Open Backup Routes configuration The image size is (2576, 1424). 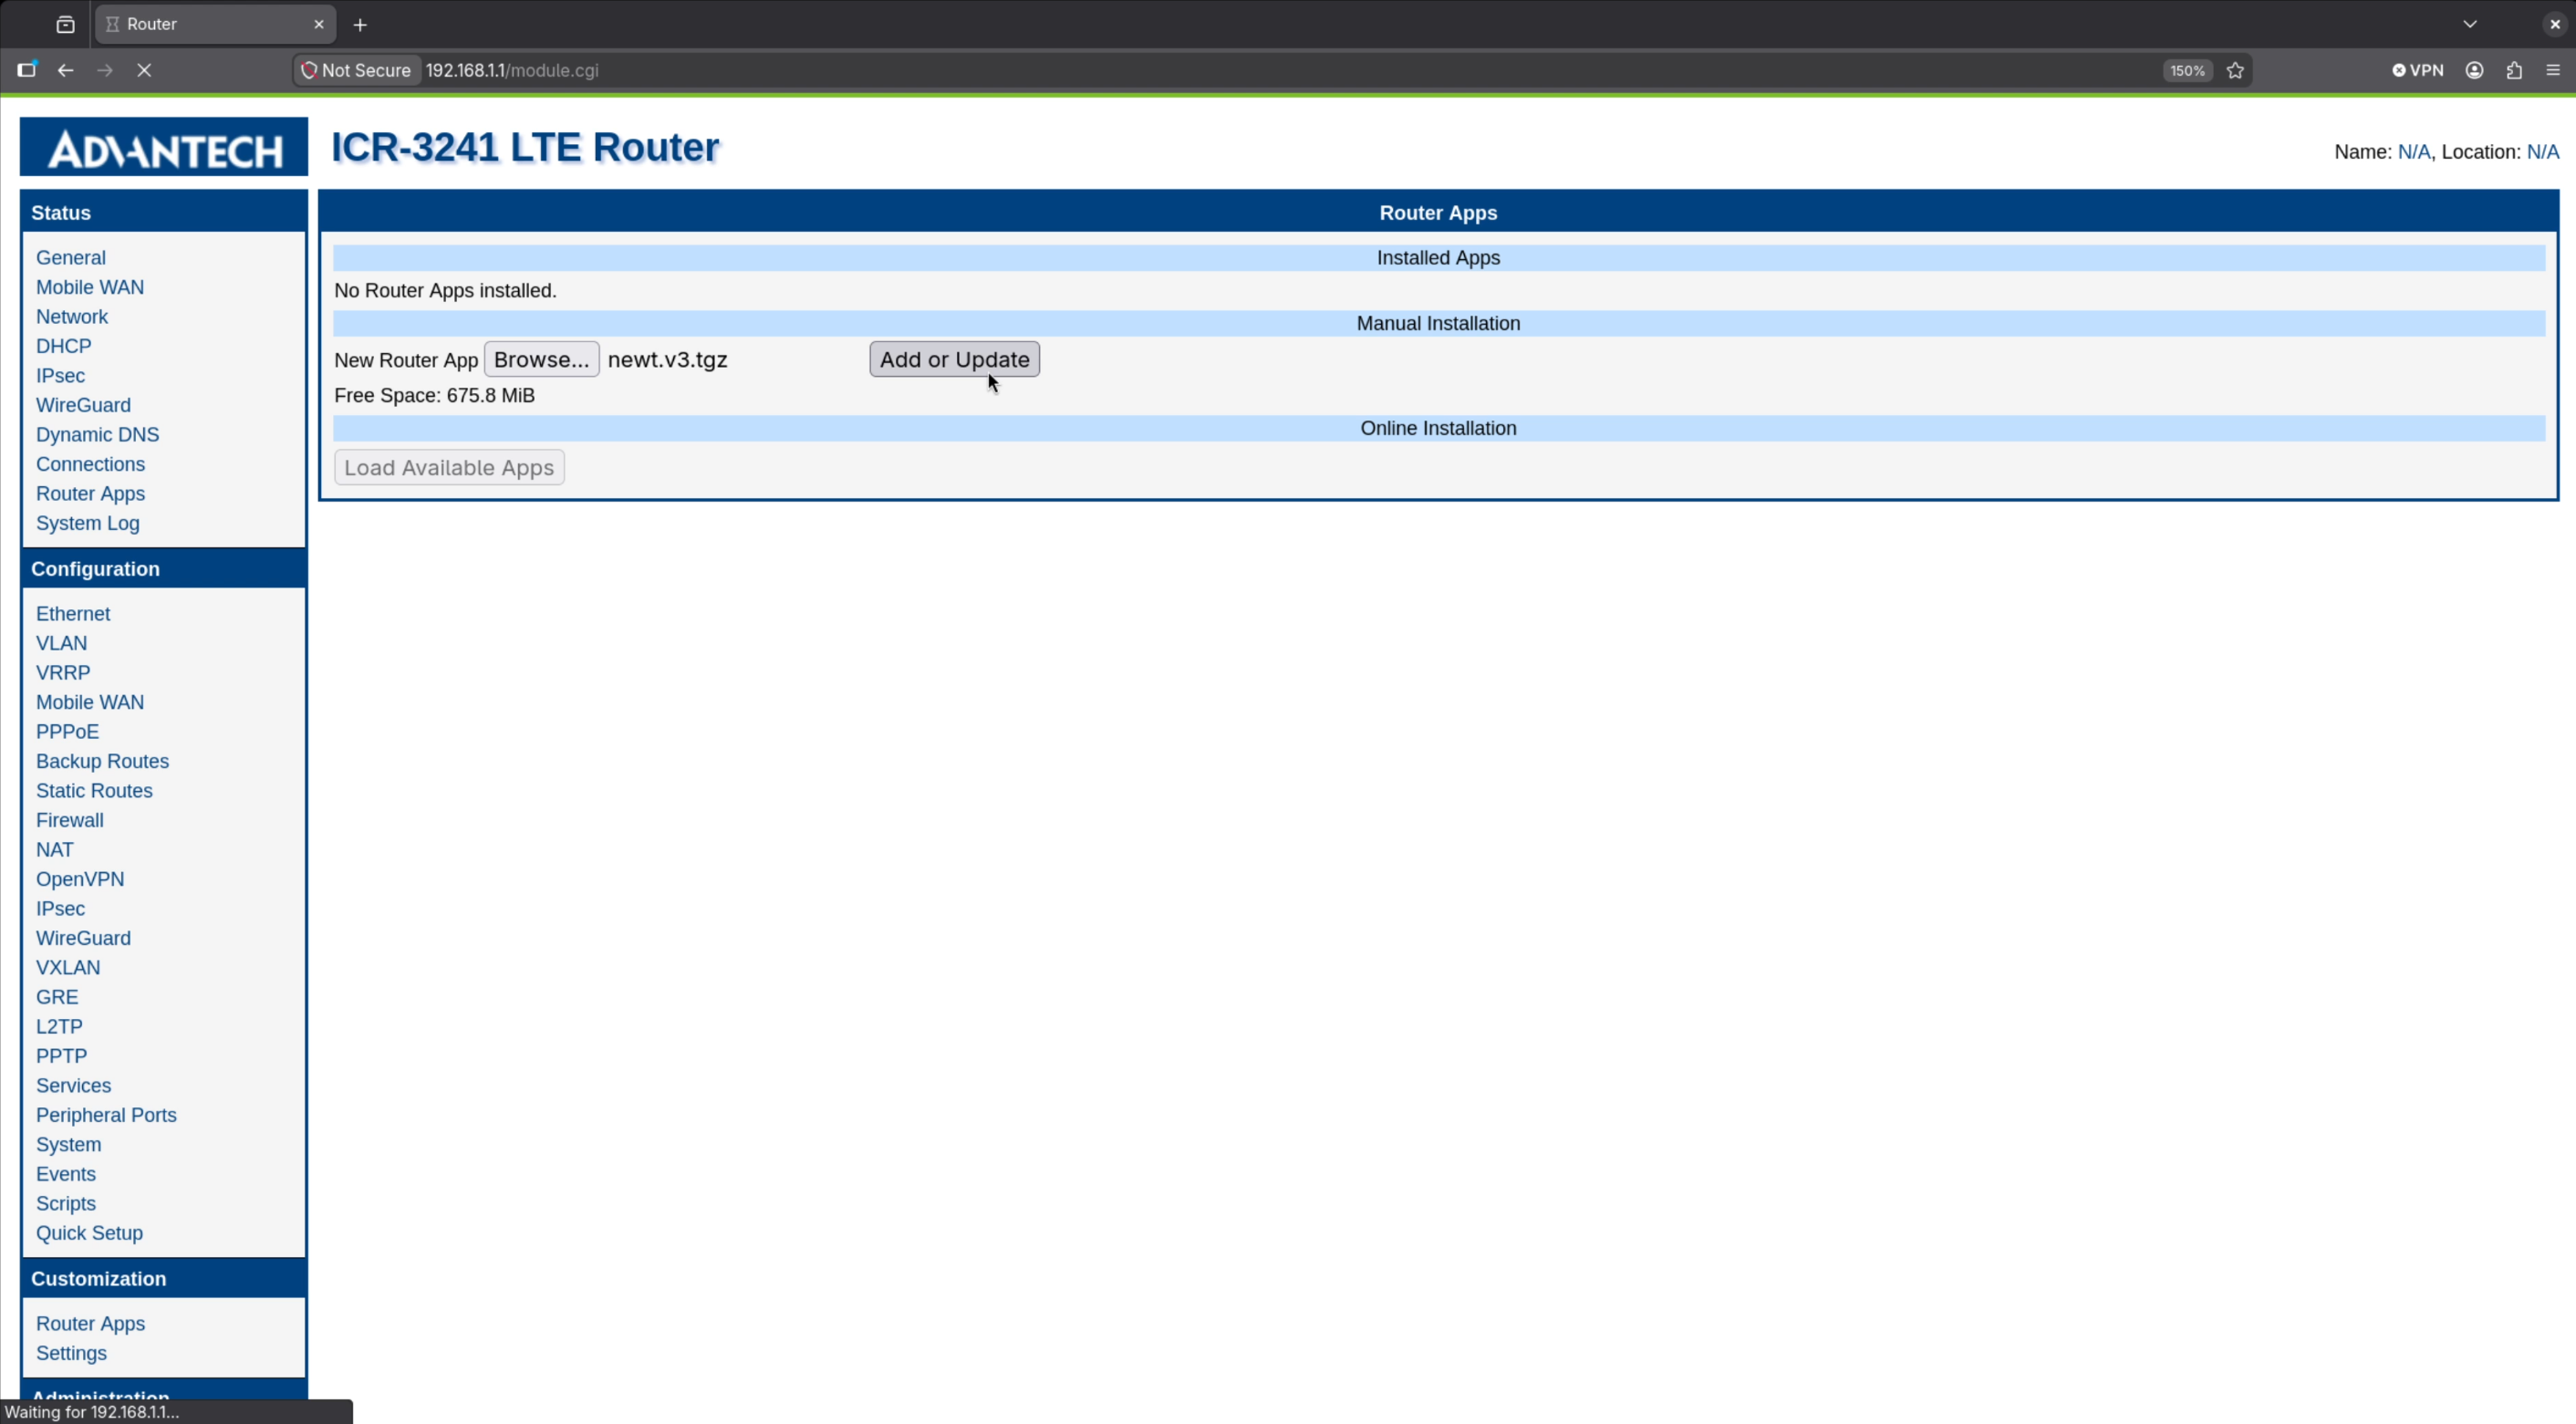[x=102, y=761]
